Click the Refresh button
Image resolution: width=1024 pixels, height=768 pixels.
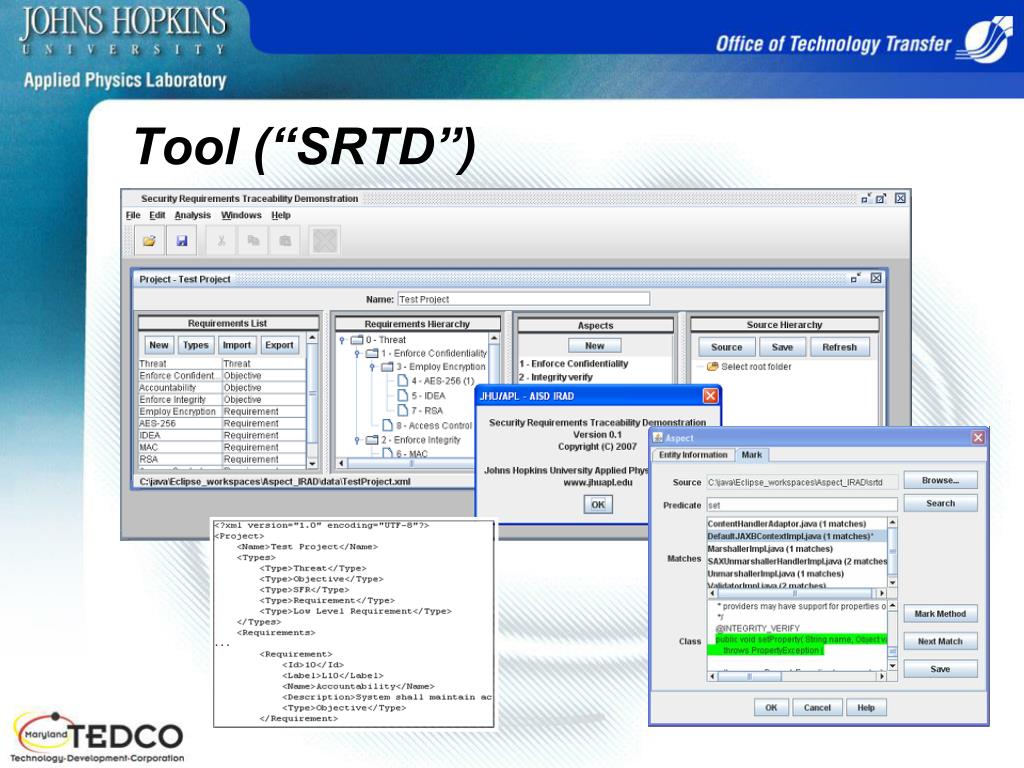tap(839, 347)
